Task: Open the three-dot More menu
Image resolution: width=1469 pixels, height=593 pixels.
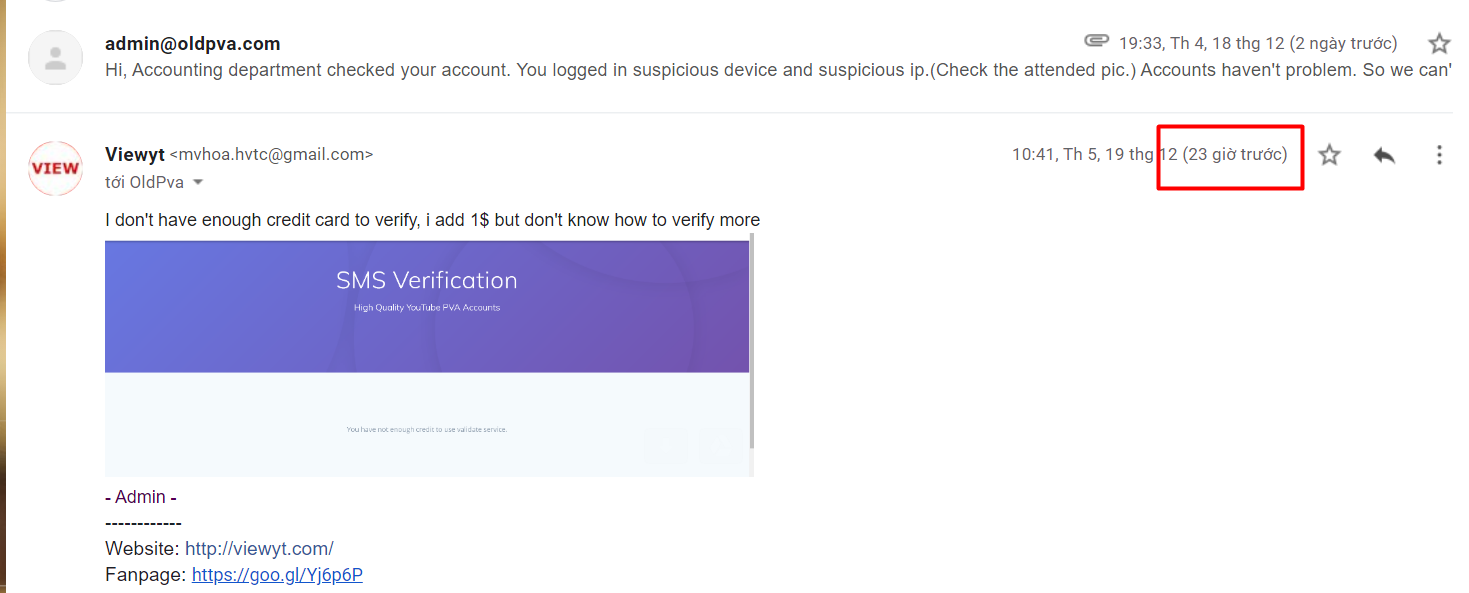Action: [x=1439, y=155]
